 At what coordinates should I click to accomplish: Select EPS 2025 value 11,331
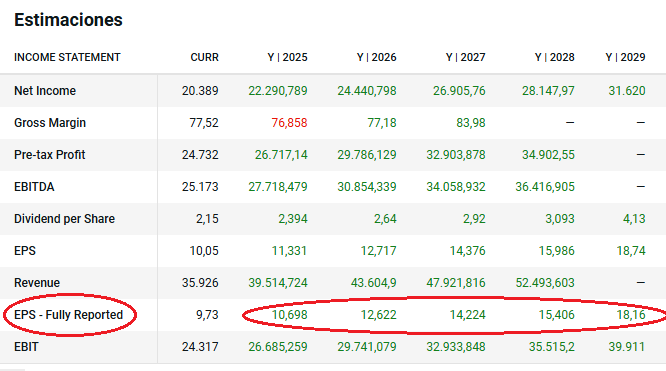pyautogui.click(x=289, y=251)
